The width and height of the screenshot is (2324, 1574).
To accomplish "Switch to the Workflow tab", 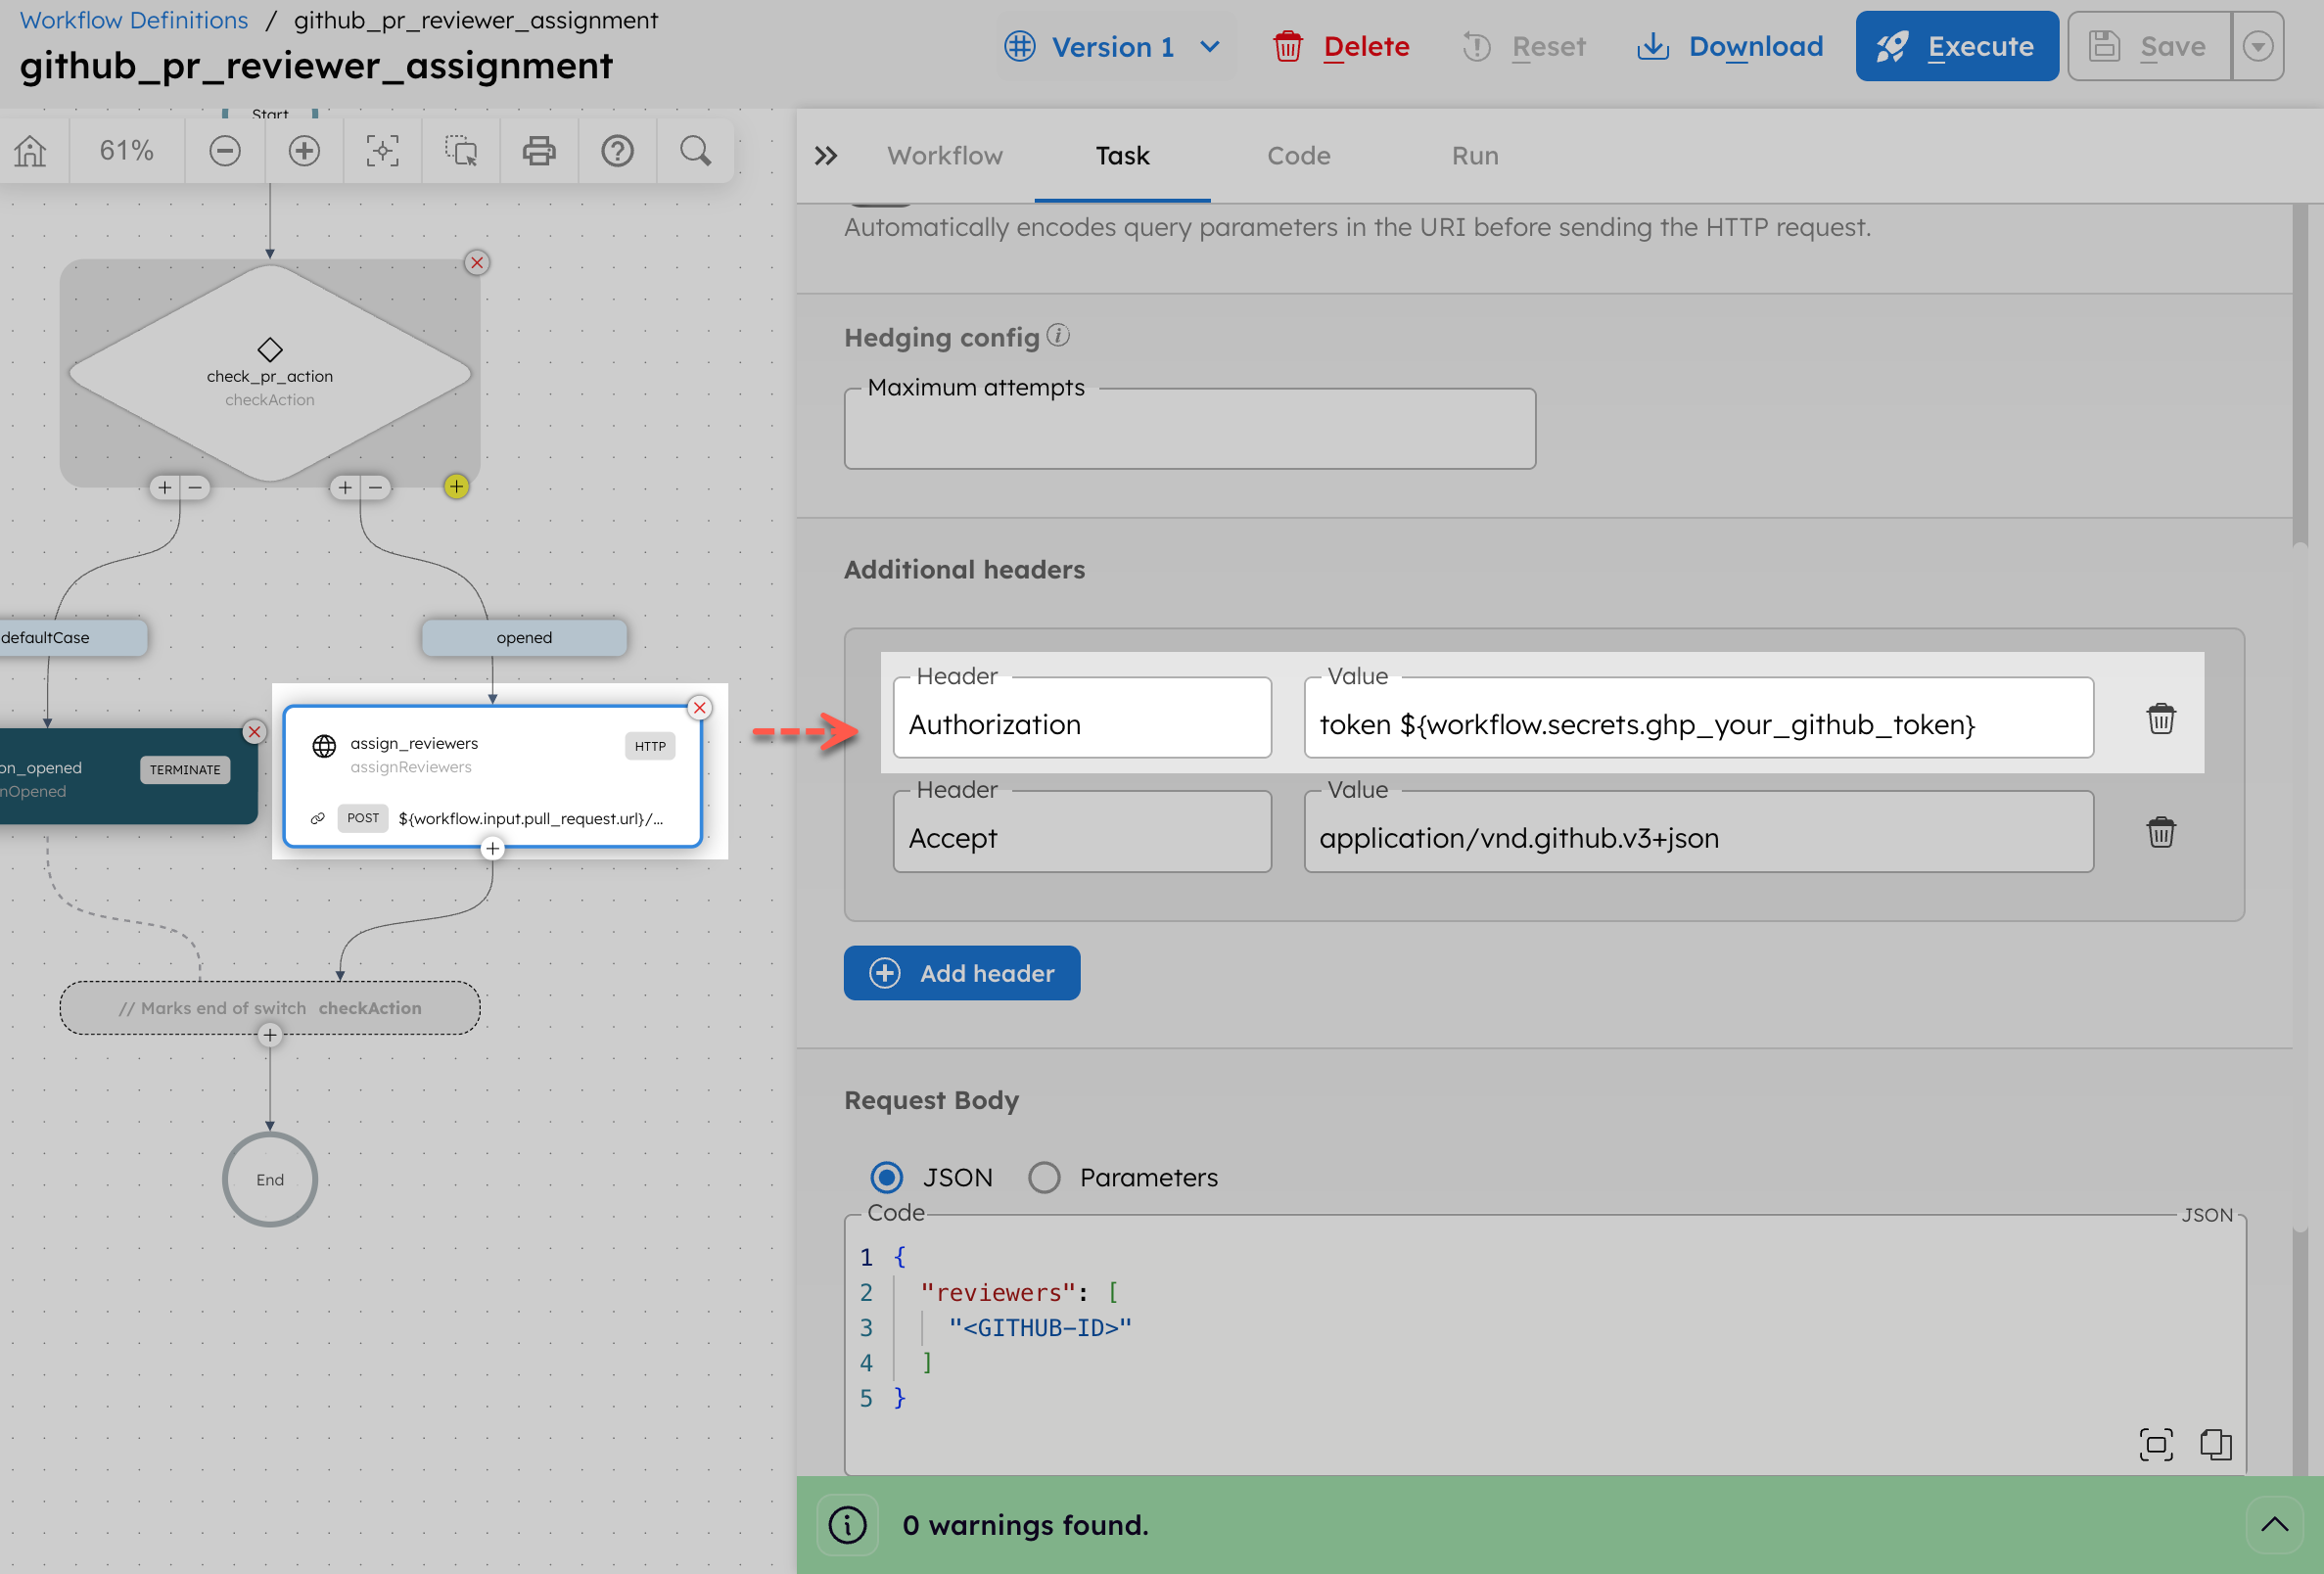I will 945,156.
